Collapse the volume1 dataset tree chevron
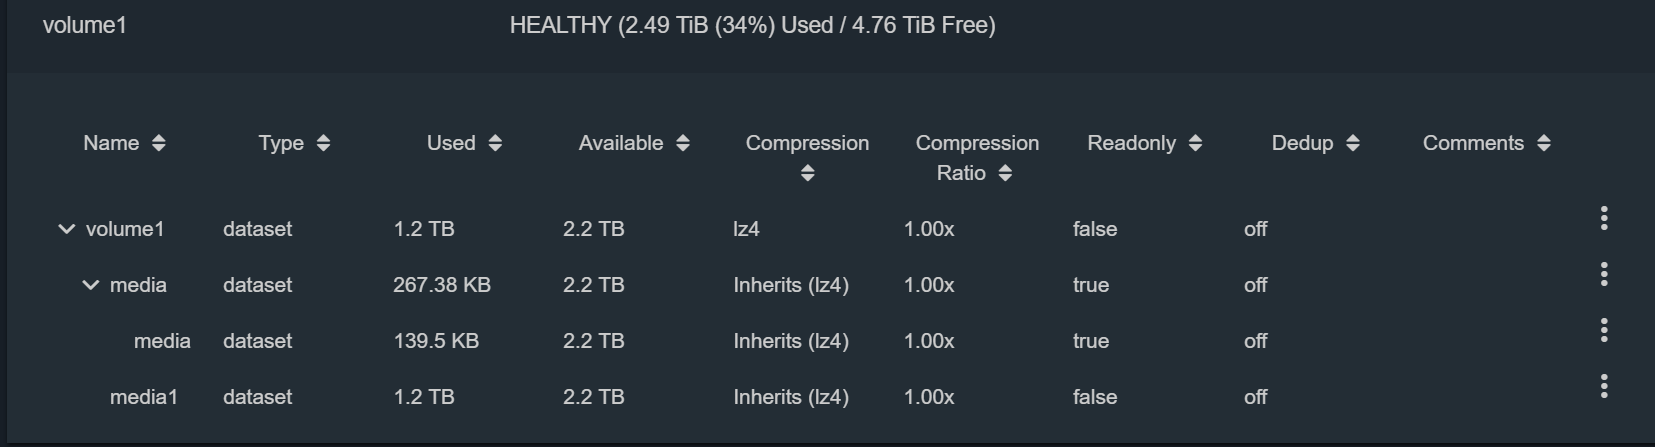Screen dimensions: 1655x447 click(66, 229)
